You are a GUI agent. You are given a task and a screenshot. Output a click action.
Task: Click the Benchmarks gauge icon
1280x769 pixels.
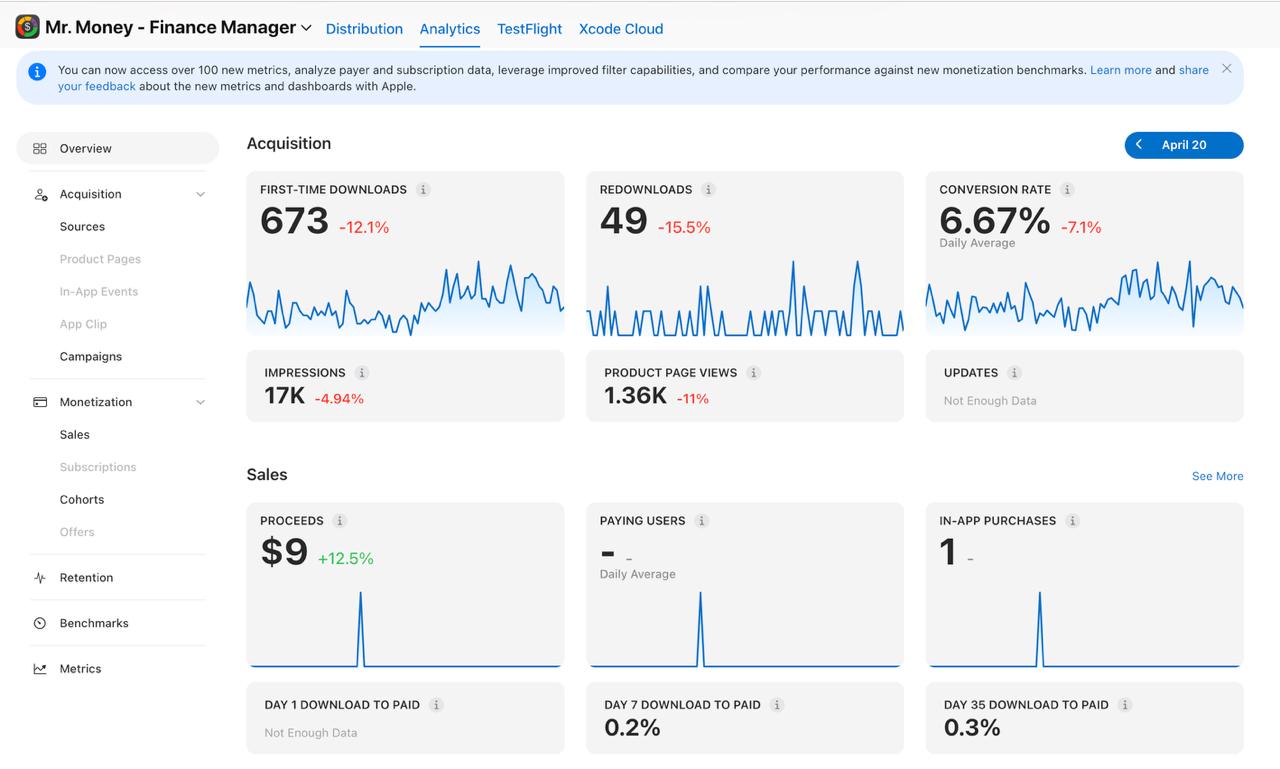pos(40,623)
